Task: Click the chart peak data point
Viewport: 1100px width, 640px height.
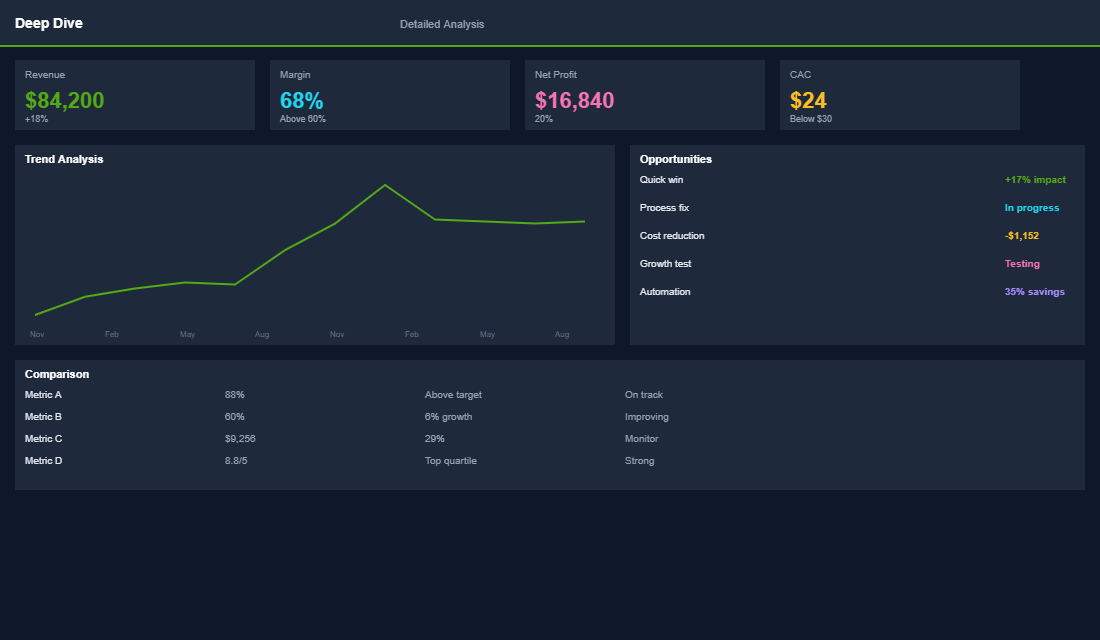Action: click(385, 184)
